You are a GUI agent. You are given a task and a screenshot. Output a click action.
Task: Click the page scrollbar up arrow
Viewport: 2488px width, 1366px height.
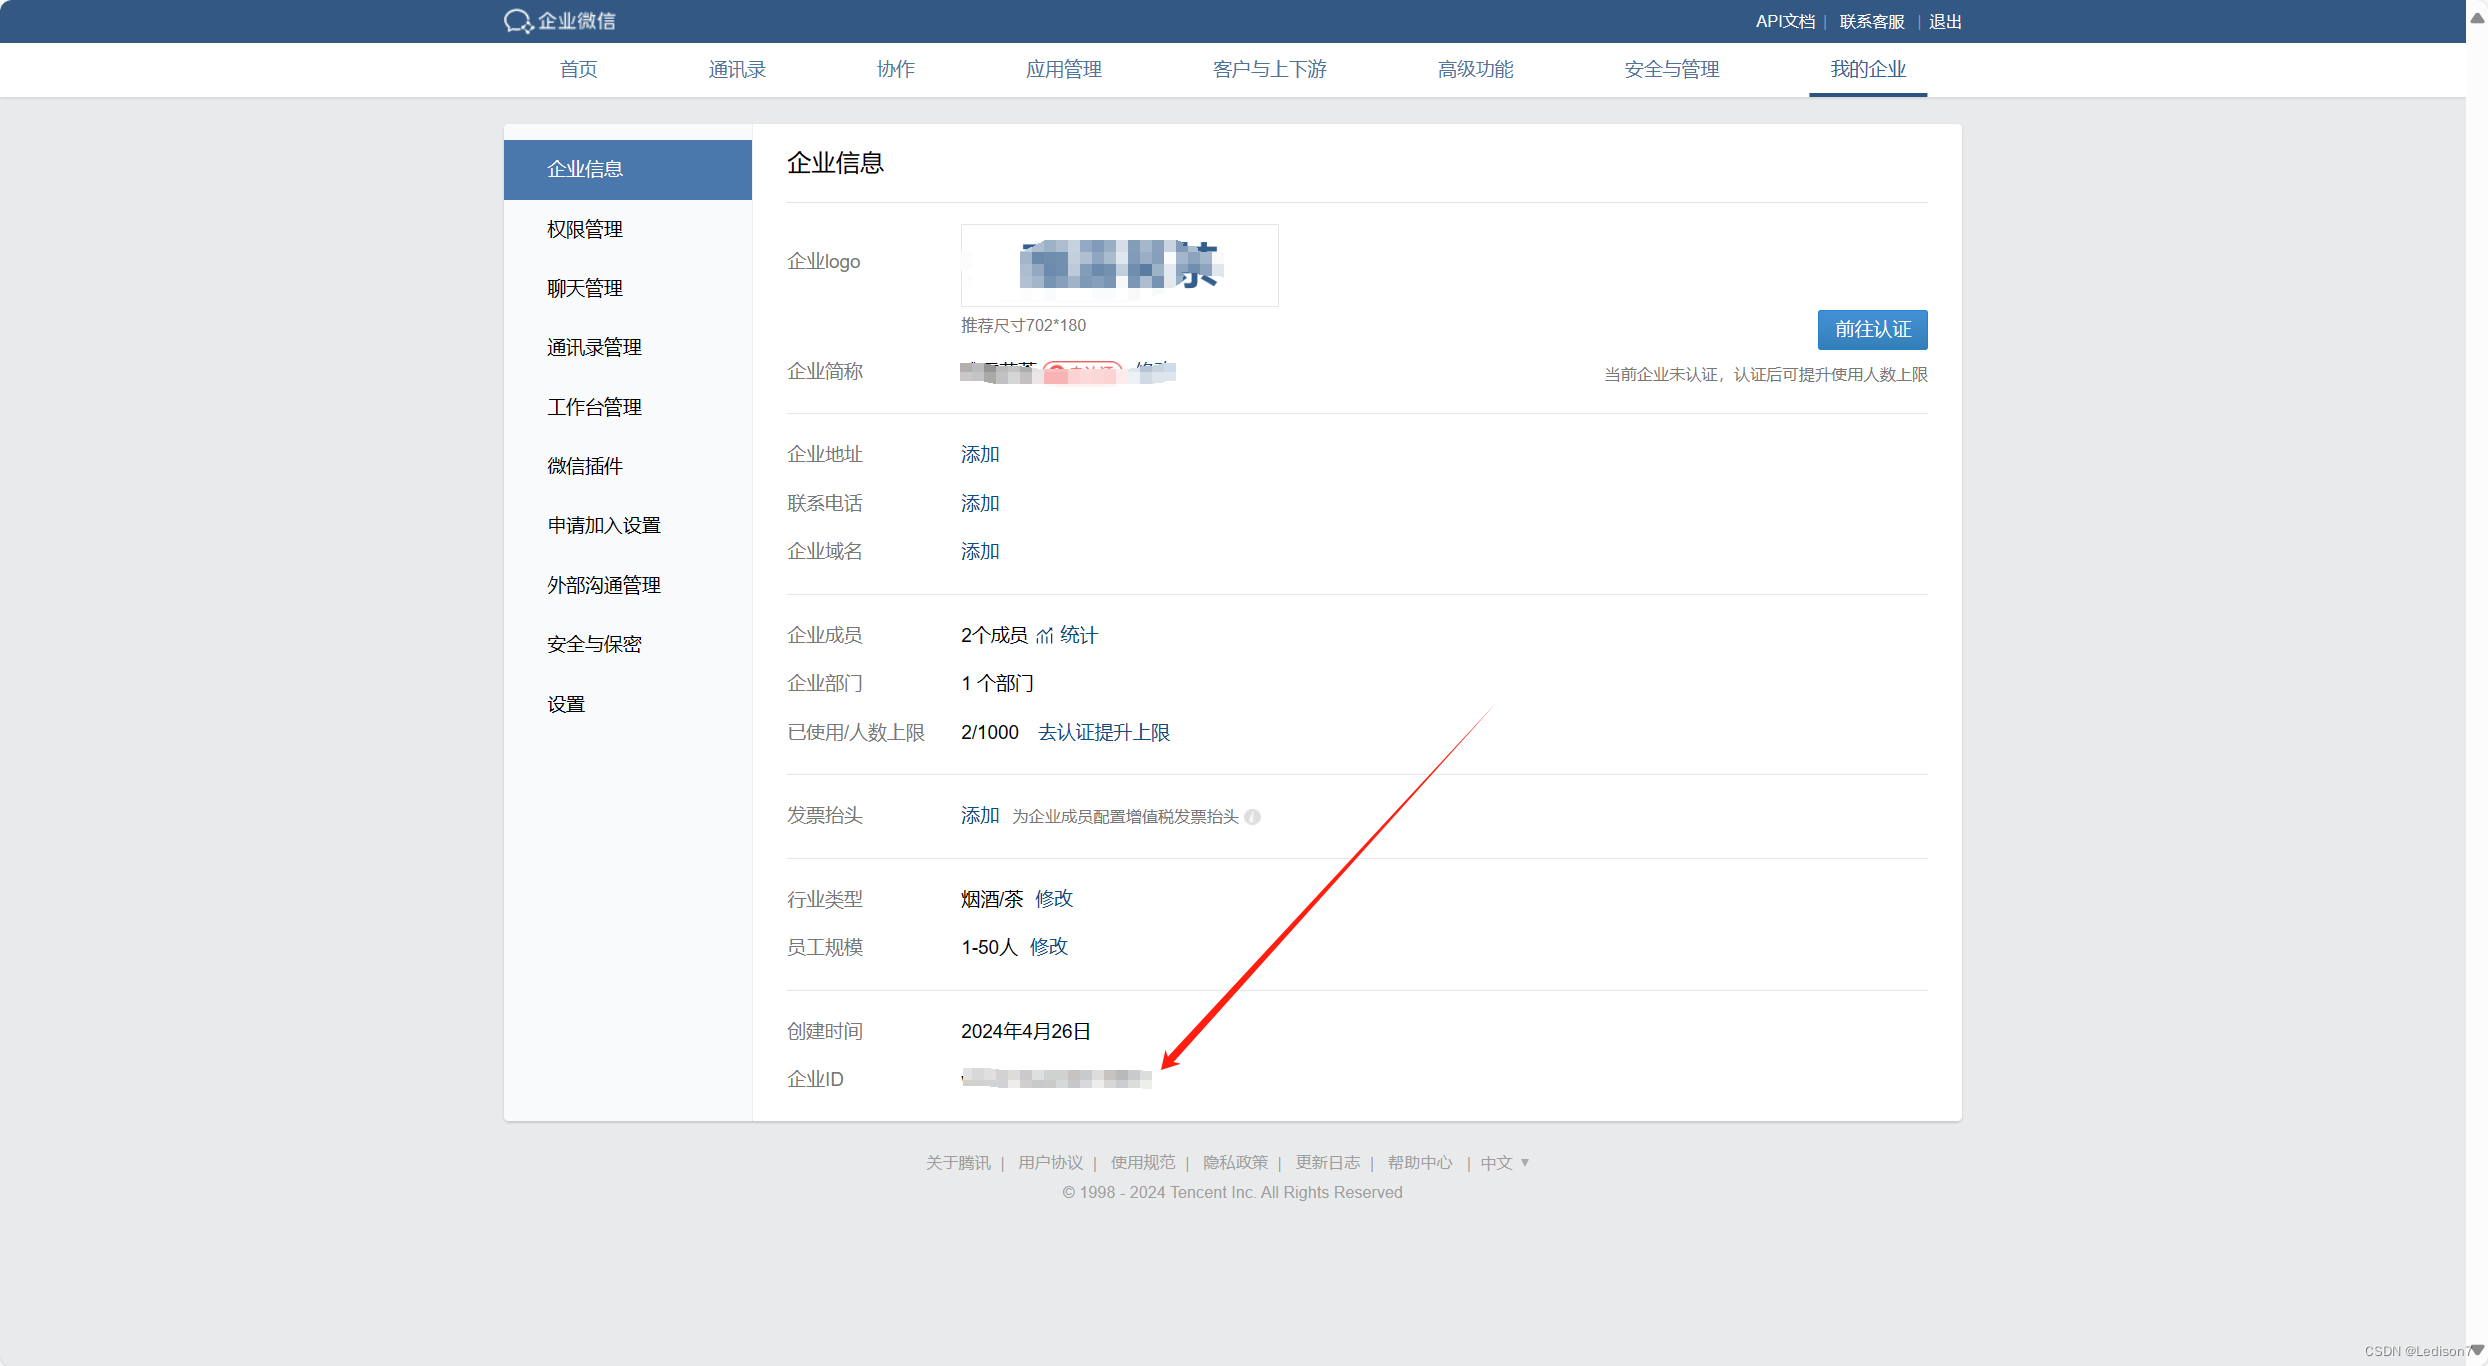tap(2477, 18)
